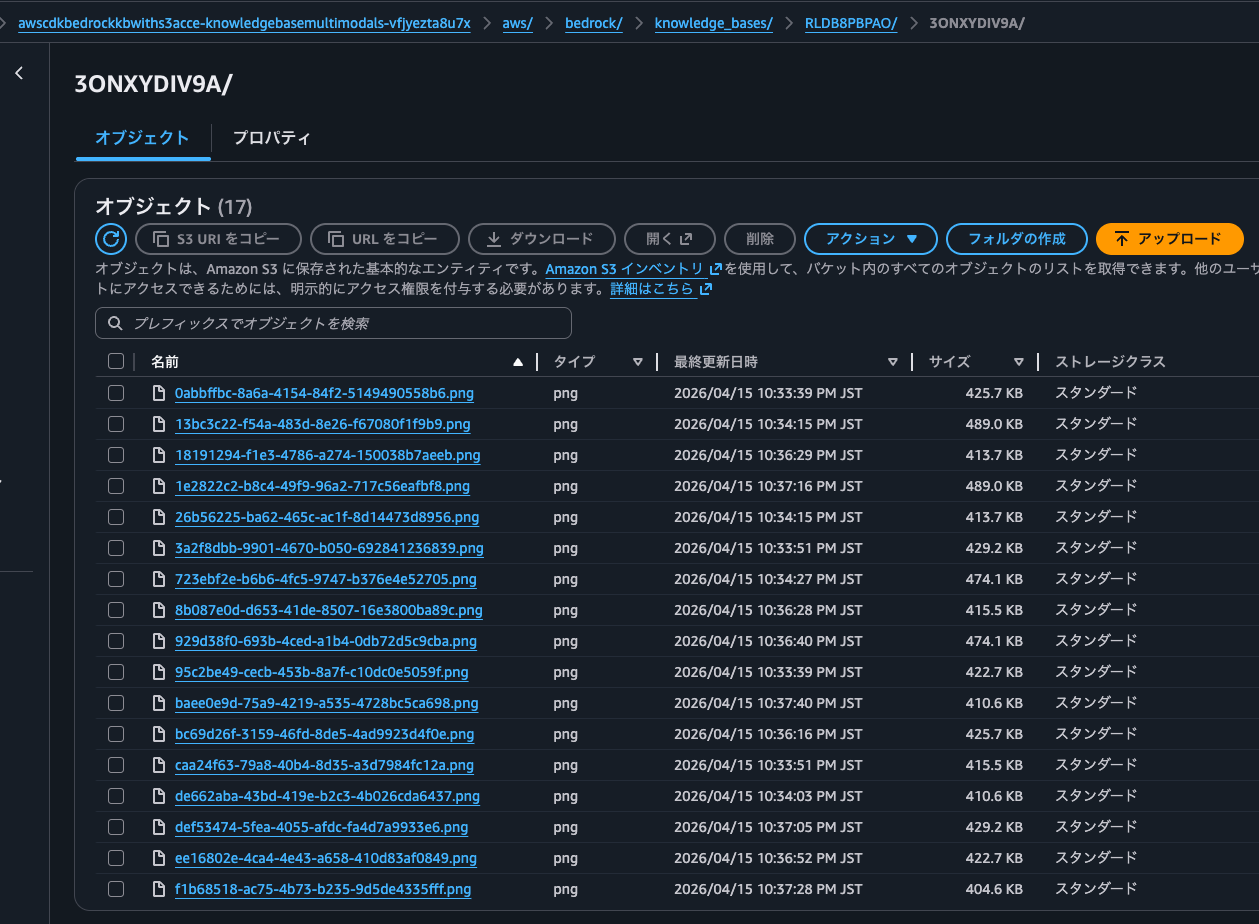Sort by タイプ column arrow
This screenshot has width=1259, height=924.
637,362
